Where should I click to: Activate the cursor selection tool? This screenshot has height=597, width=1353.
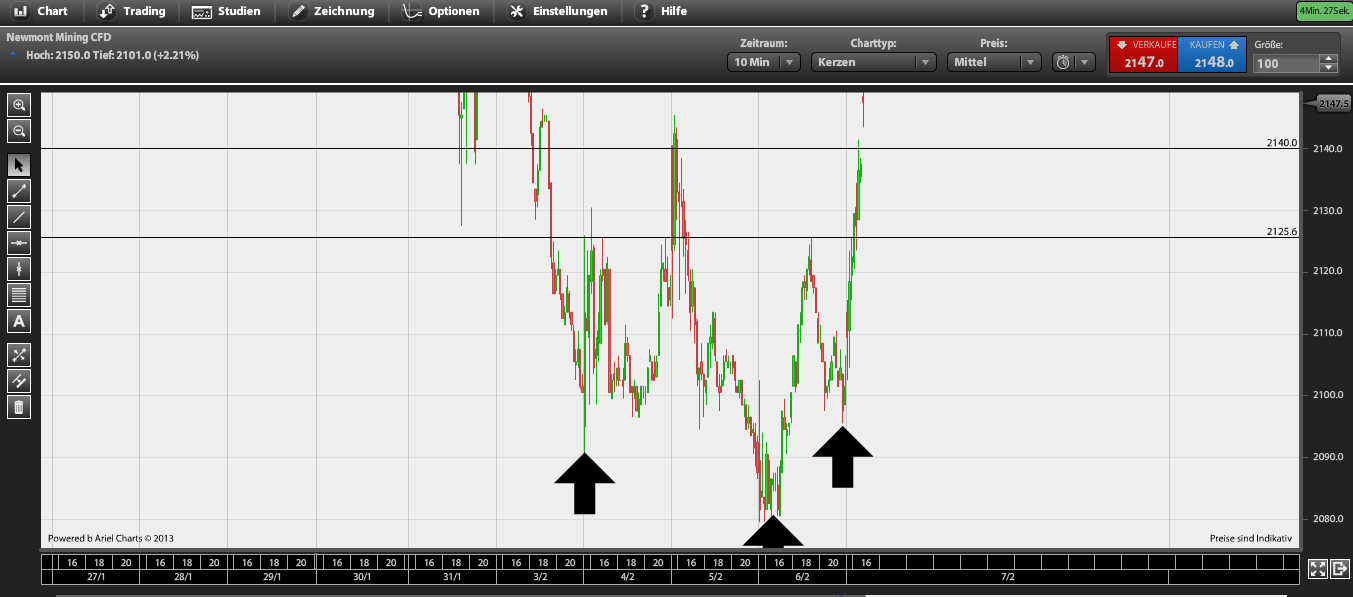[18, 164]
